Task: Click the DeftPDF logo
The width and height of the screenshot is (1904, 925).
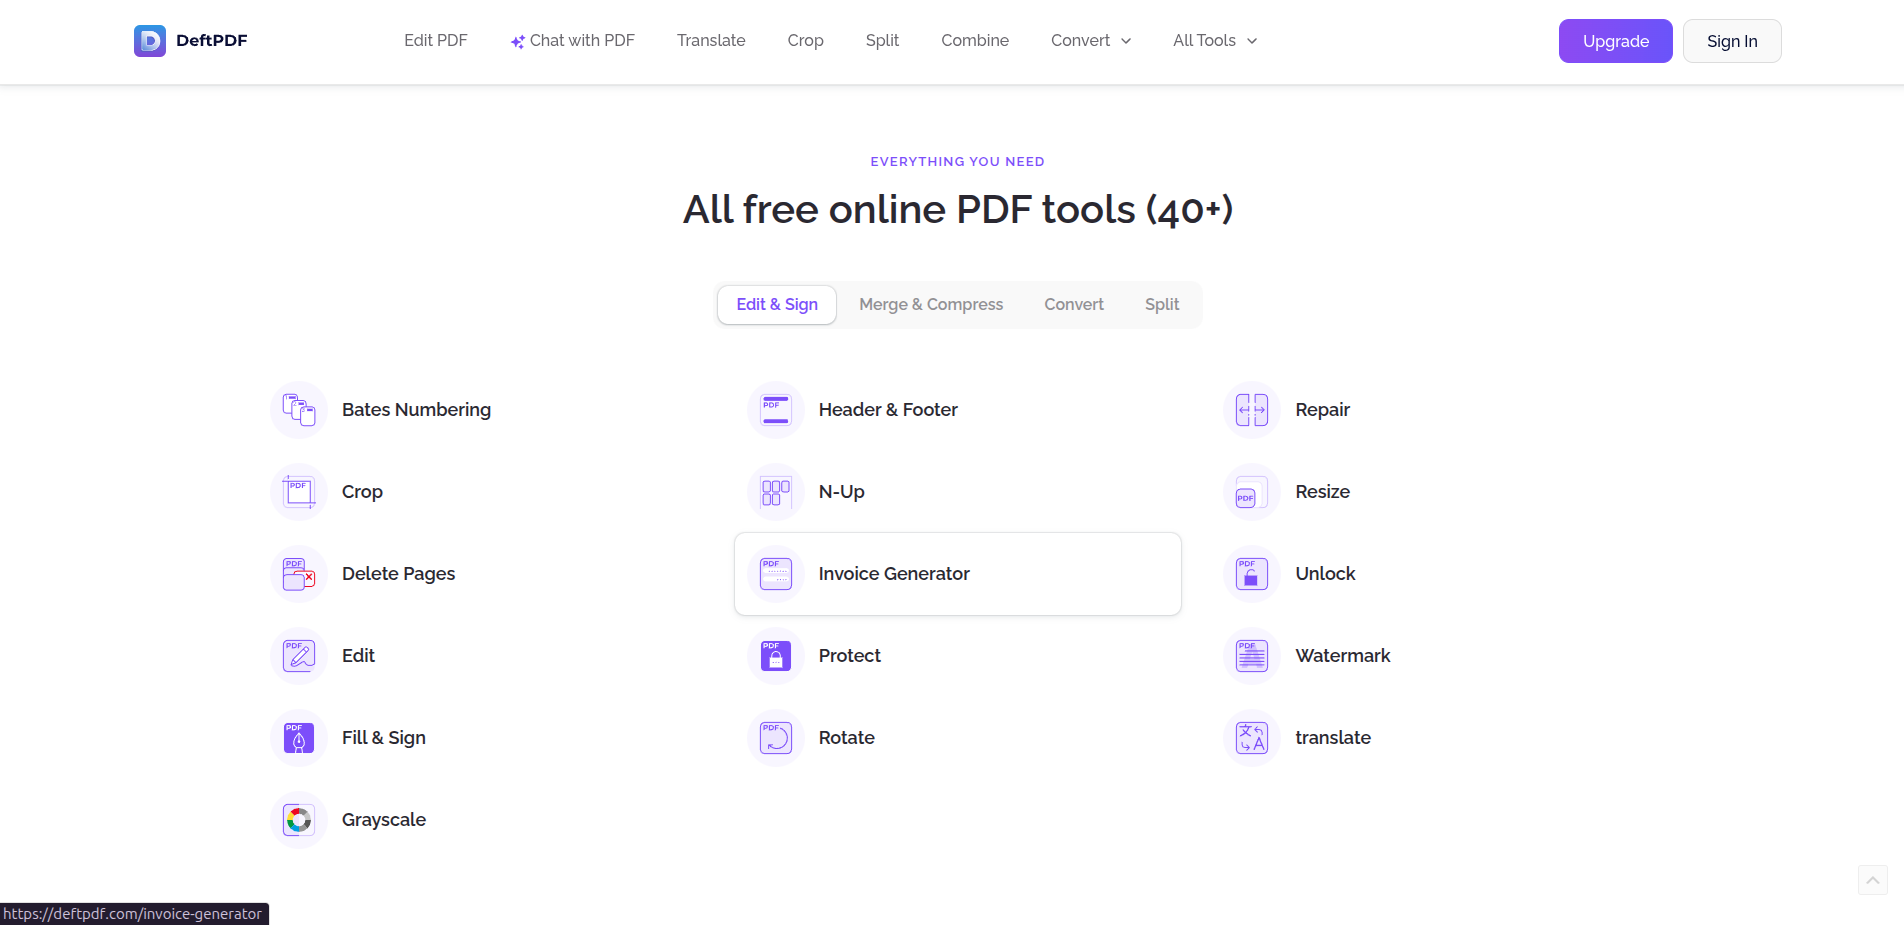Action: (190, 40)
